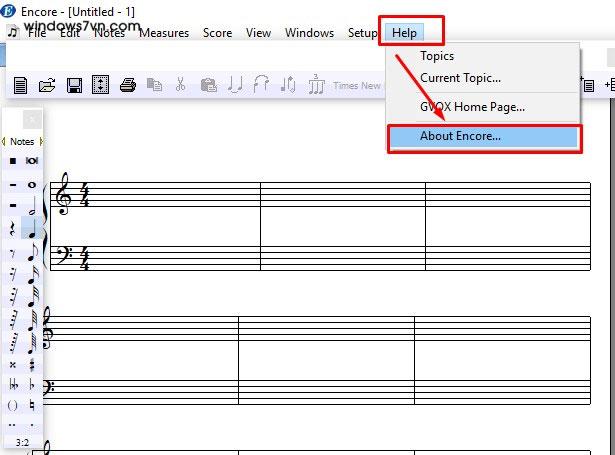Click Current Topic... in Help menu
Viewport: 615px width, 455px height.
tap(460, 78)
